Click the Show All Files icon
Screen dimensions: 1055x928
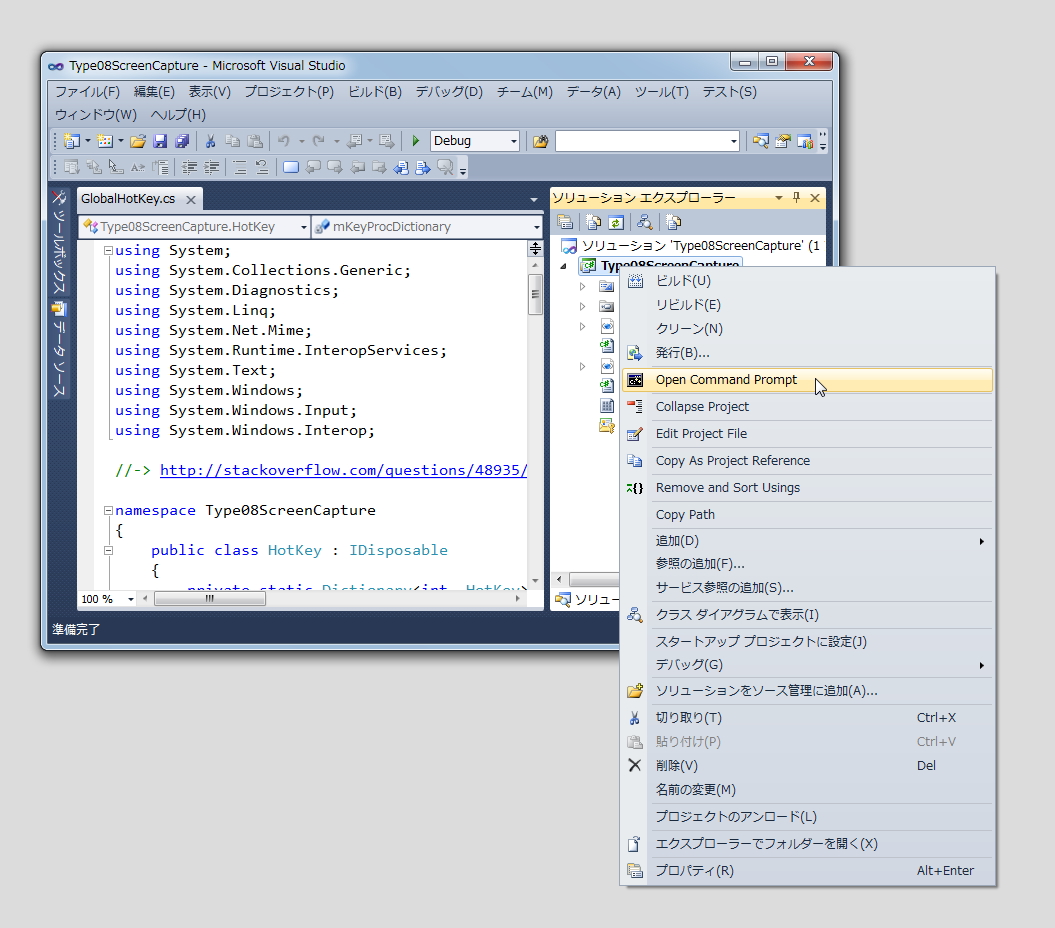[594, 221]
